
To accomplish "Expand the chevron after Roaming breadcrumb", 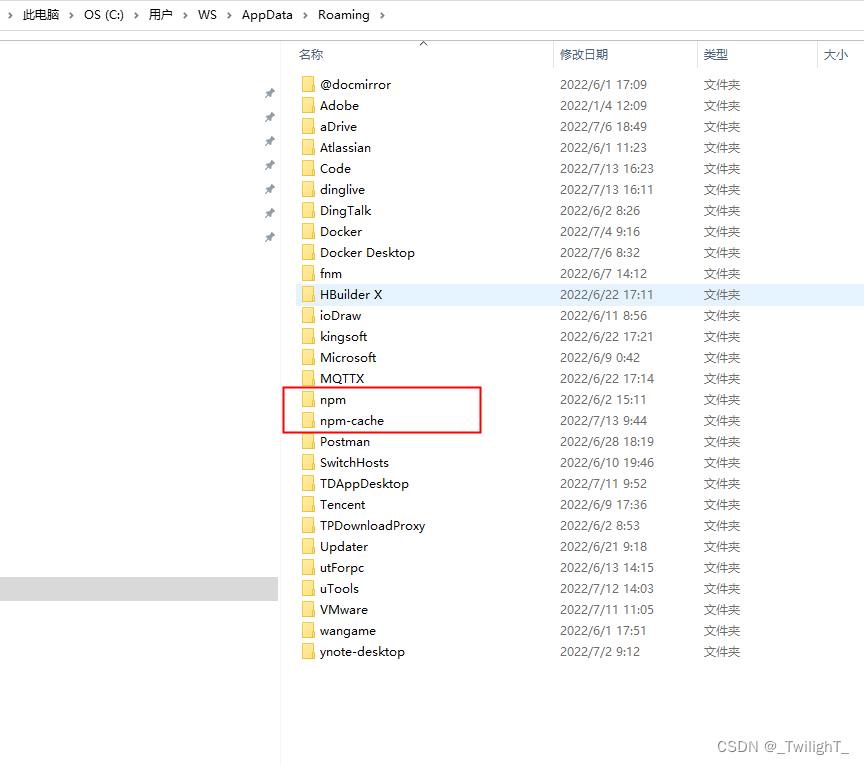I will 382,15.
